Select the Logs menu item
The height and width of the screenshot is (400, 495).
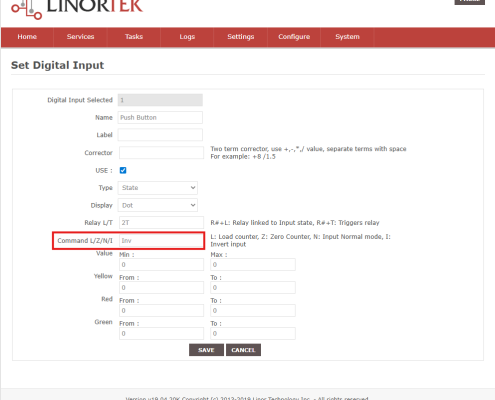(187, 37)
